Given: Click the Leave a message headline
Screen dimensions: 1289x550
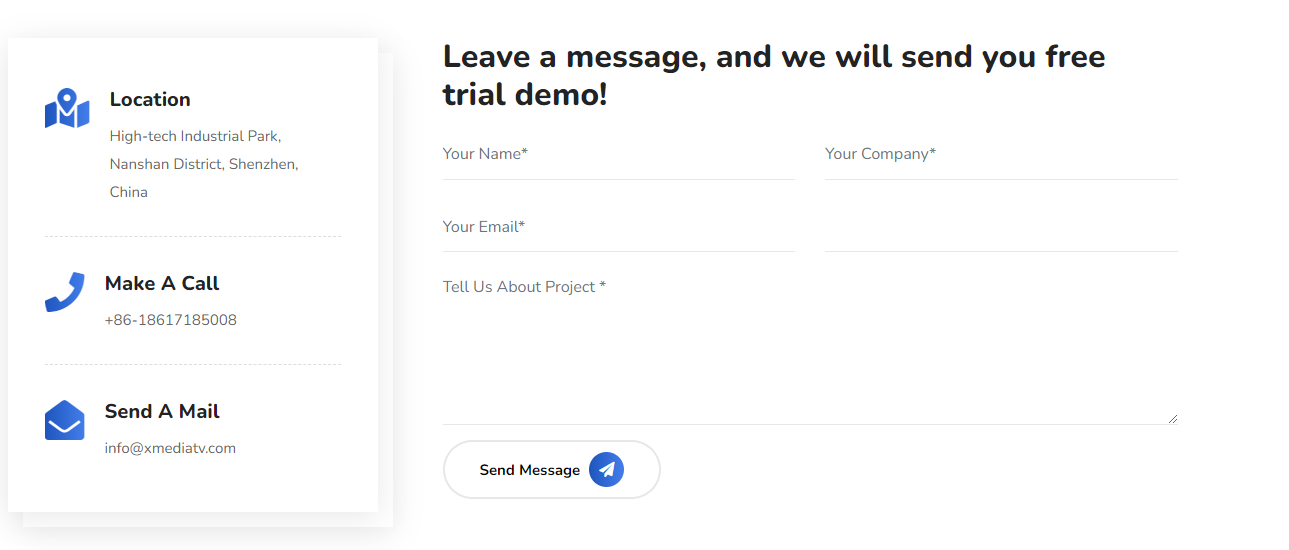Looking at the screenshot, I should (774, 75).
